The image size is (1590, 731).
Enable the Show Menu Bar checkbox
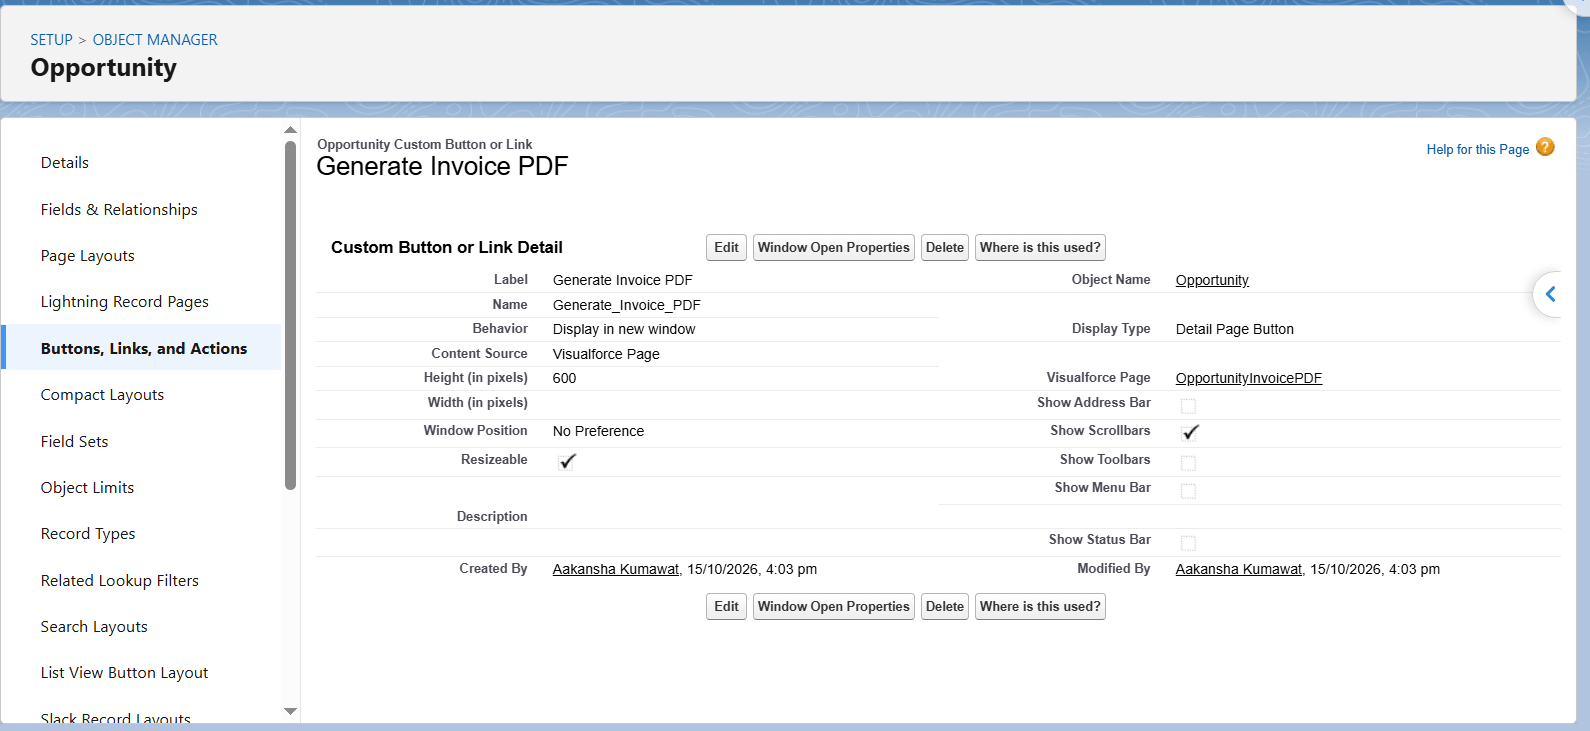pos(1188,491)
